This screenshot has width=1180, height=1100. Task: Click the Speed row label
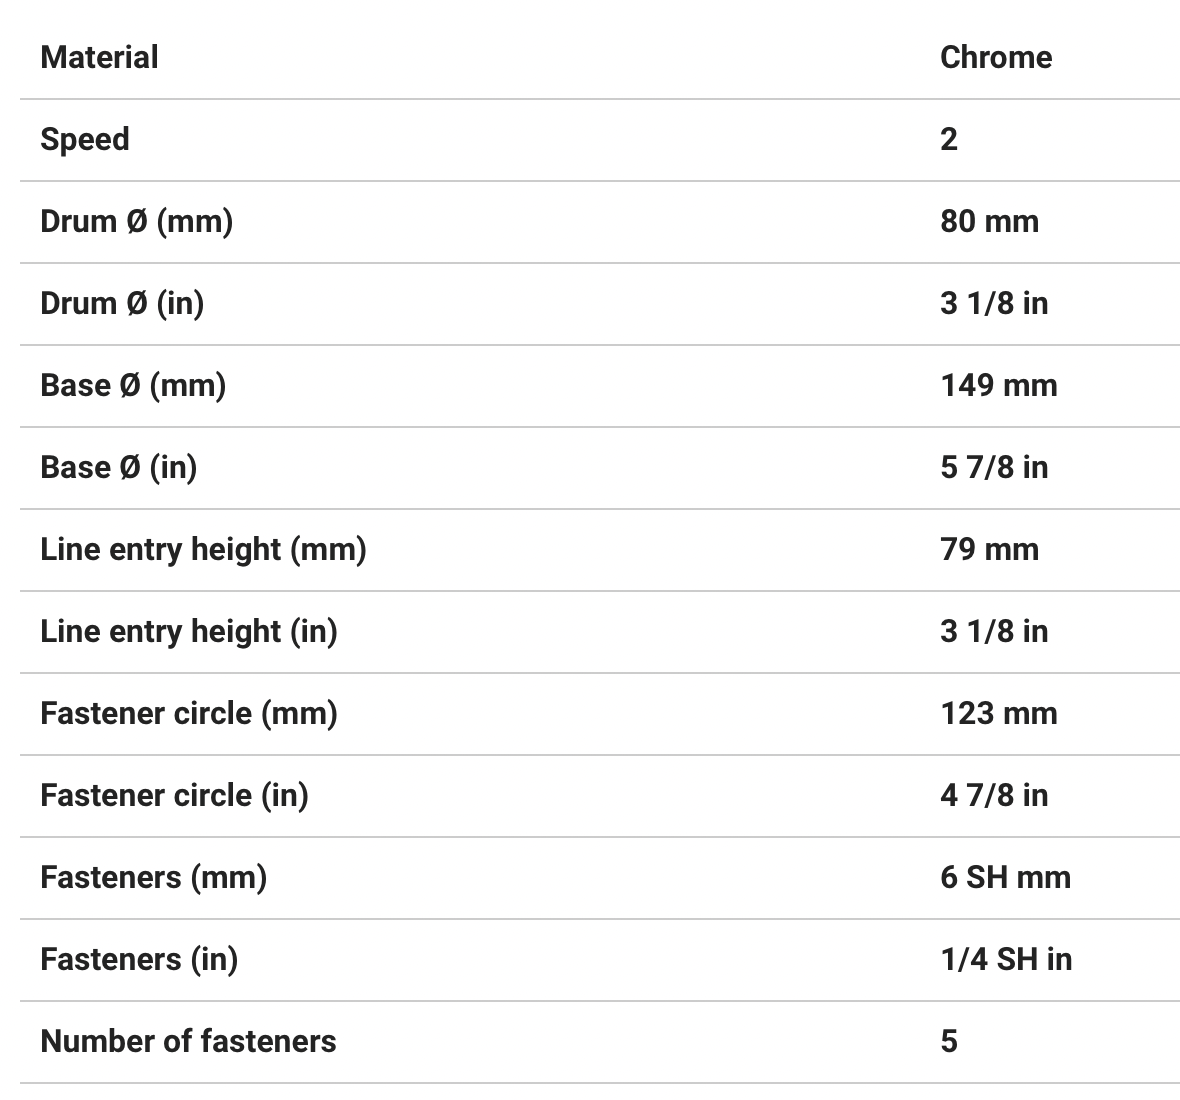point(85,139)
